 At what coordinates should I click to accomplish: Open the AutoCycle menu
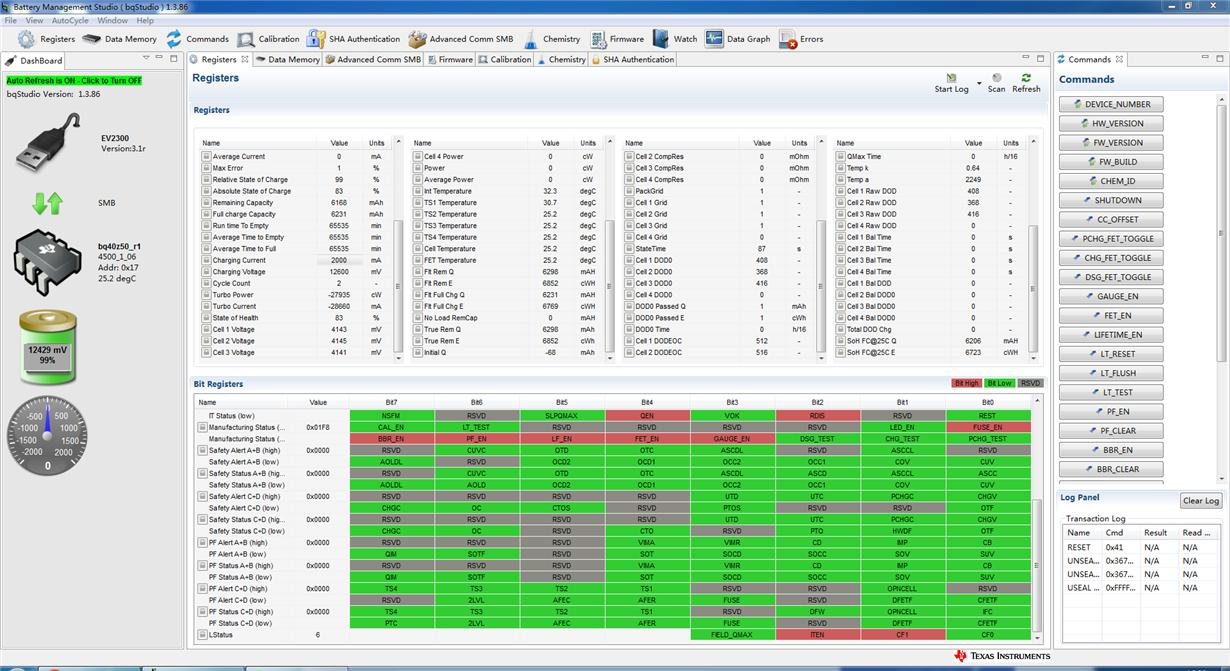tap(70, 20)
